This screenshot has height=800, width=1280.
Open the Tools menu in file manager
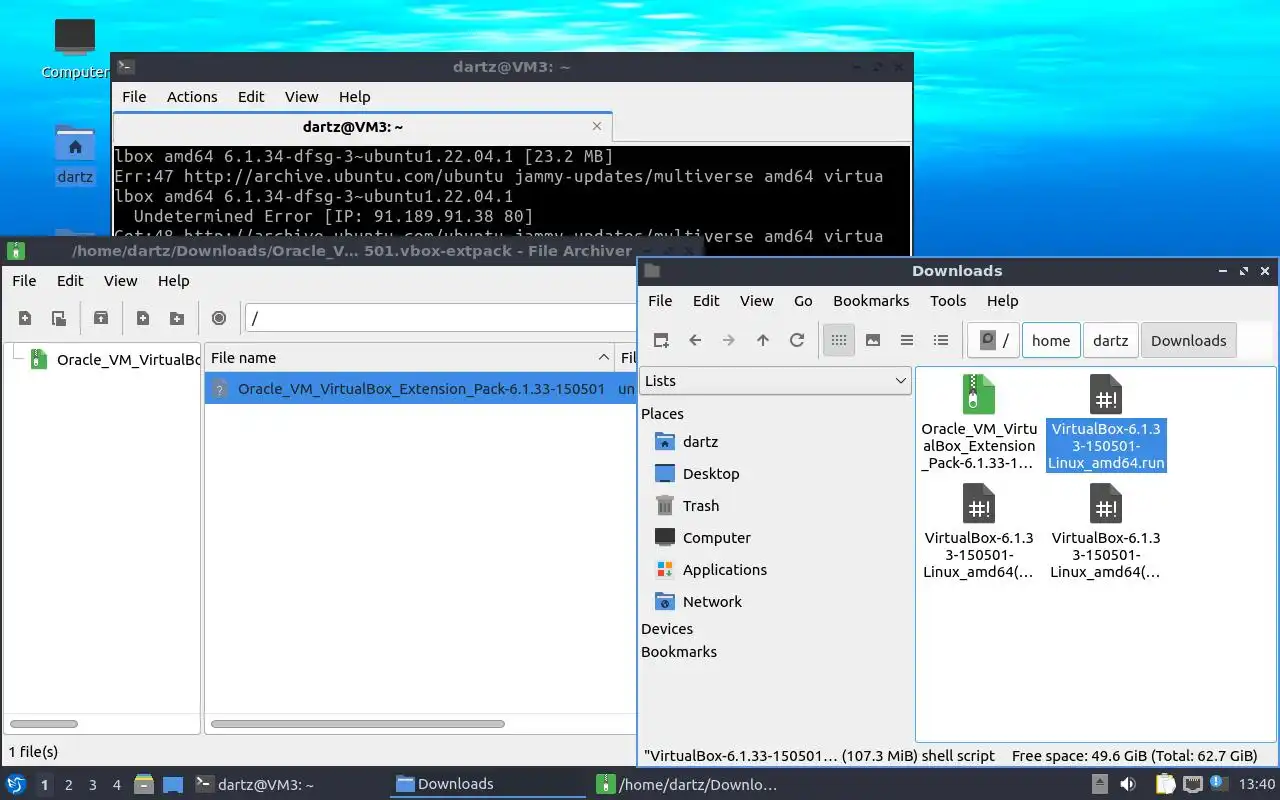pos(948,301)
